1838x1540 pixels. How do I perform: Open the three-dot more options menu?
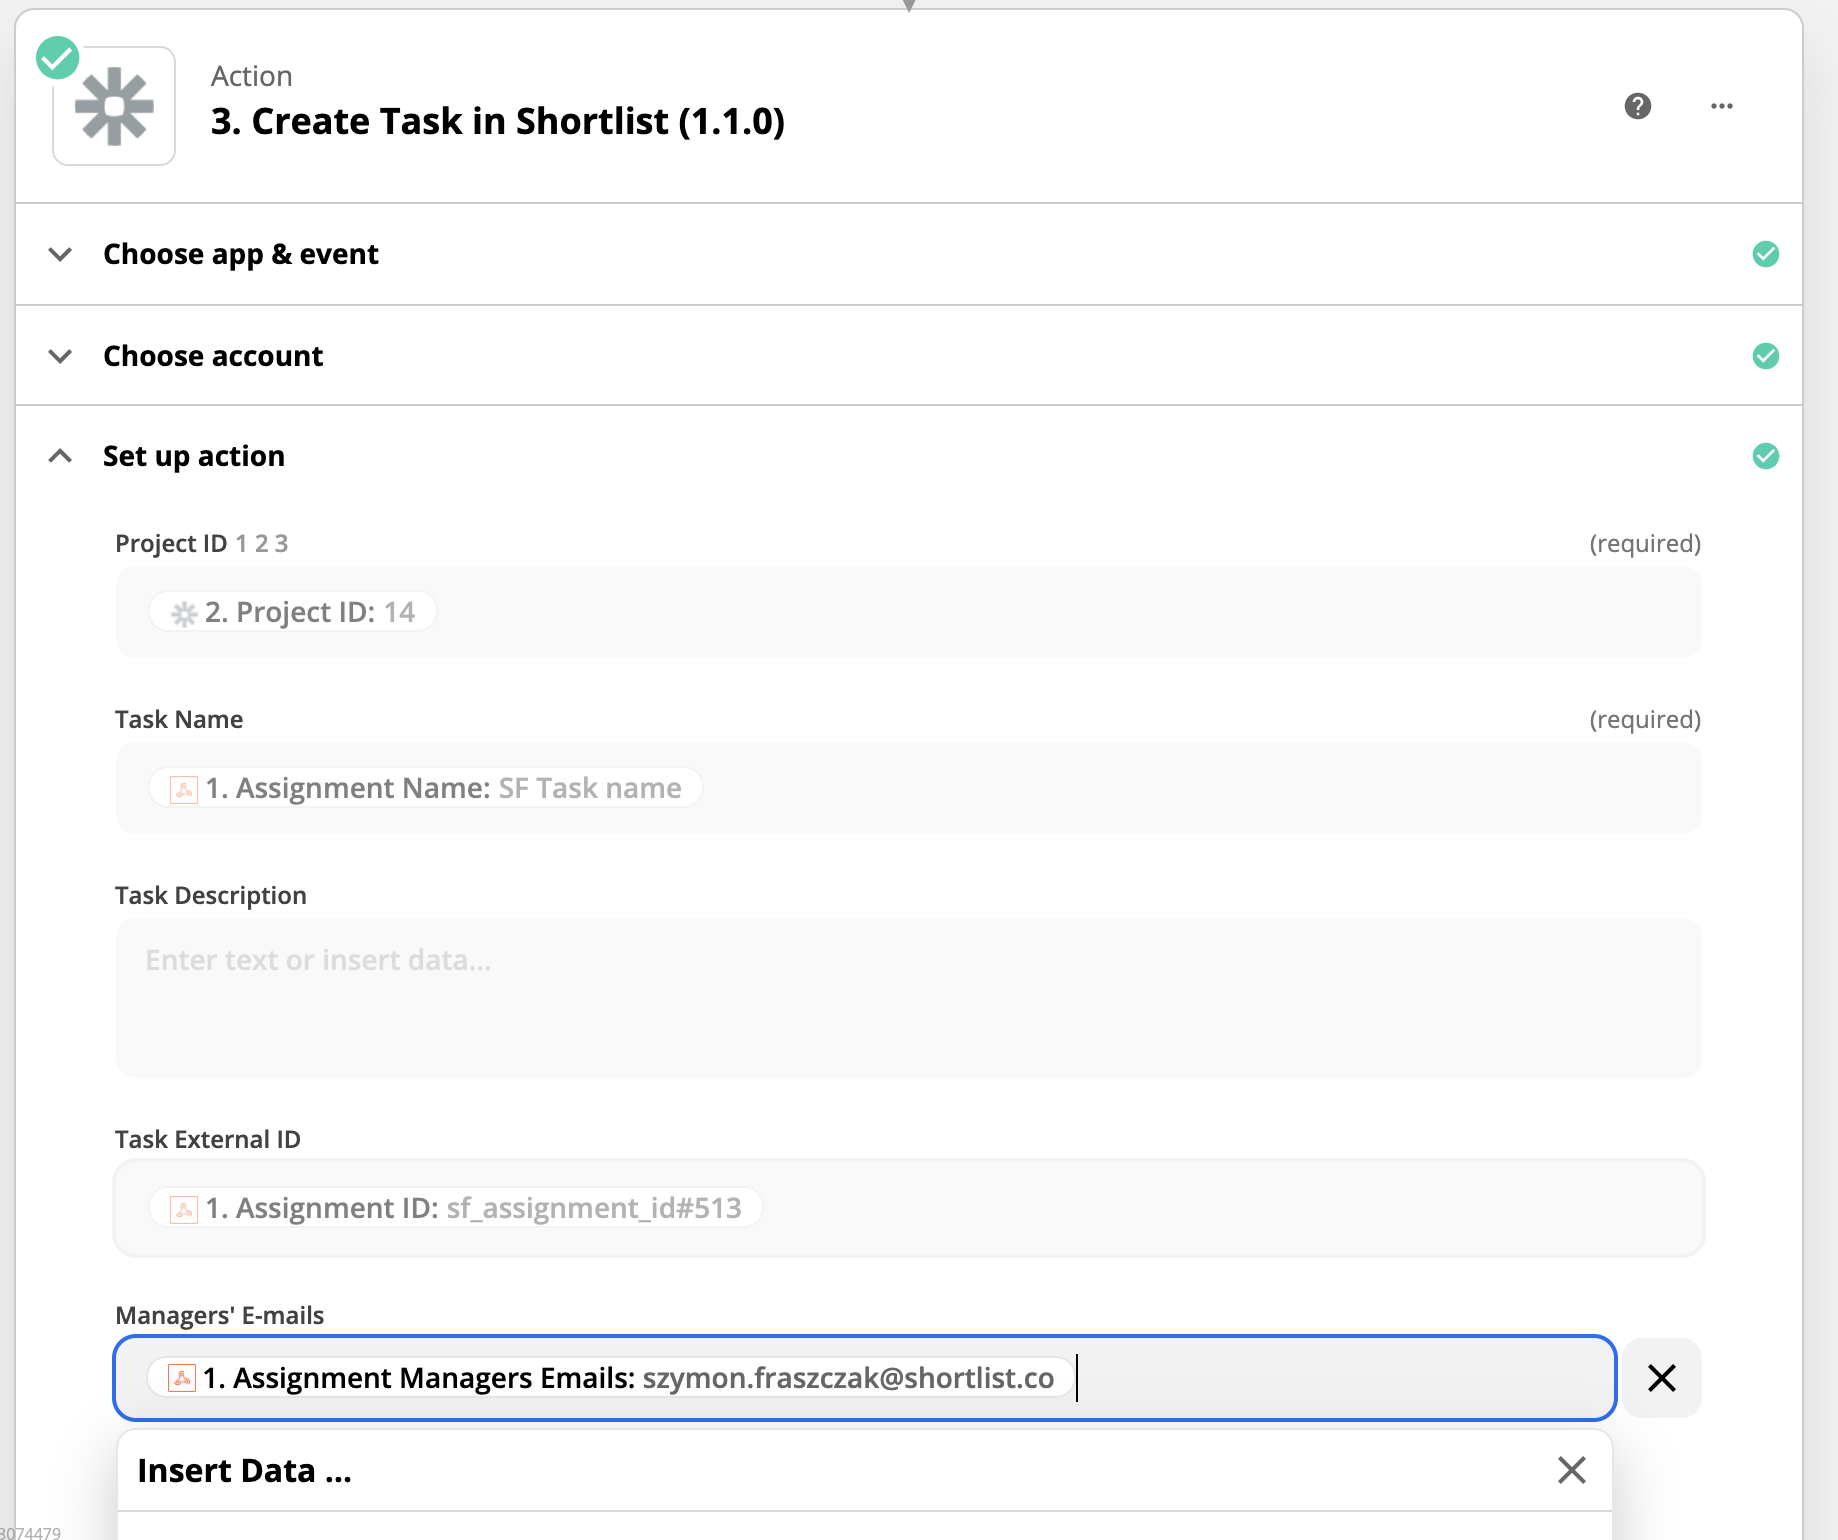(1722, 106)
